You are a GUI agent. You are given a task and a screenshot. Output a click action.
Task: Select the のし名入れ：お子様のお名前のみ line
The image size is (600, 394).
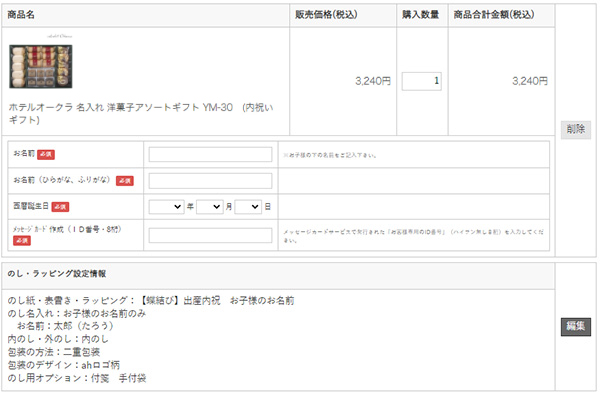77,313
